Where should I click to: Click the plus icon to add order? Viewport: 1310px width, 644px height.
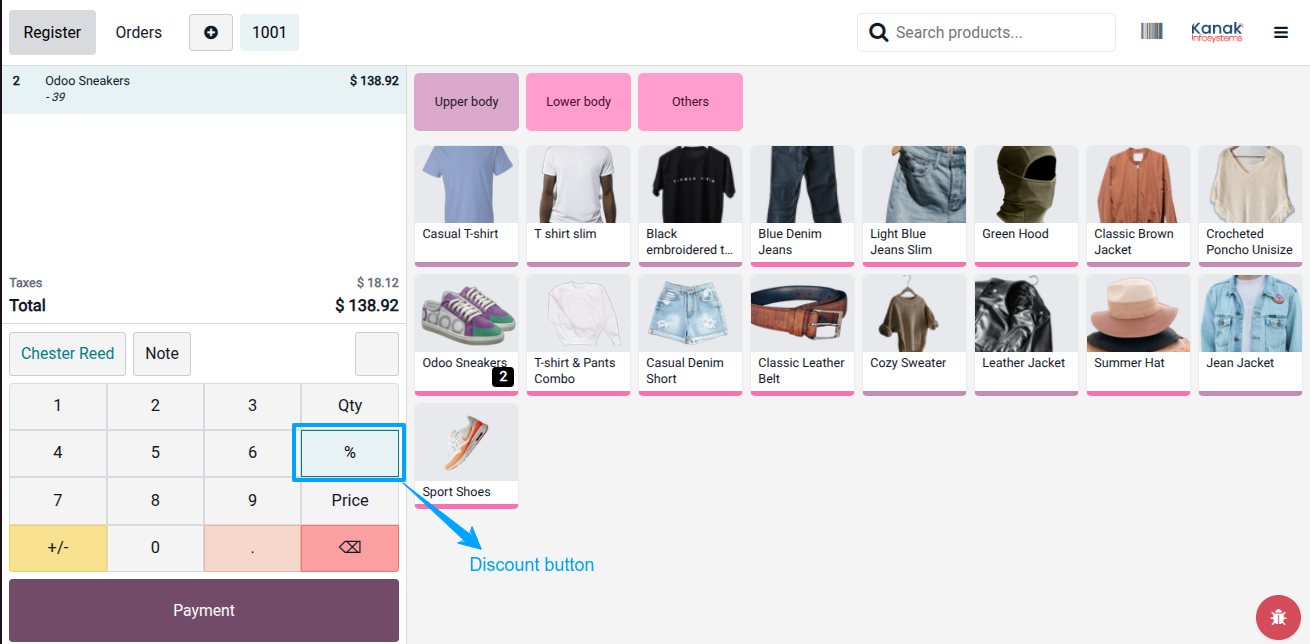211,32
